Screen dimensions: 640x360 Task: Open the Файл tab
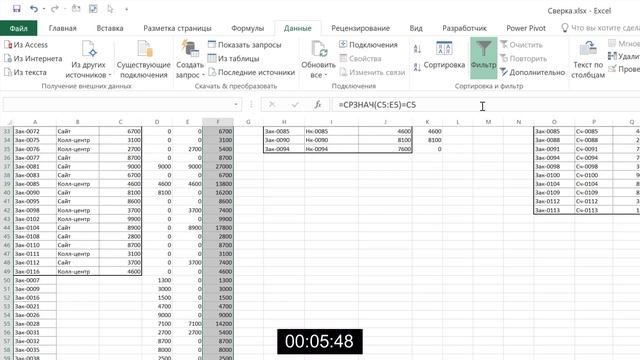point(18,28)
